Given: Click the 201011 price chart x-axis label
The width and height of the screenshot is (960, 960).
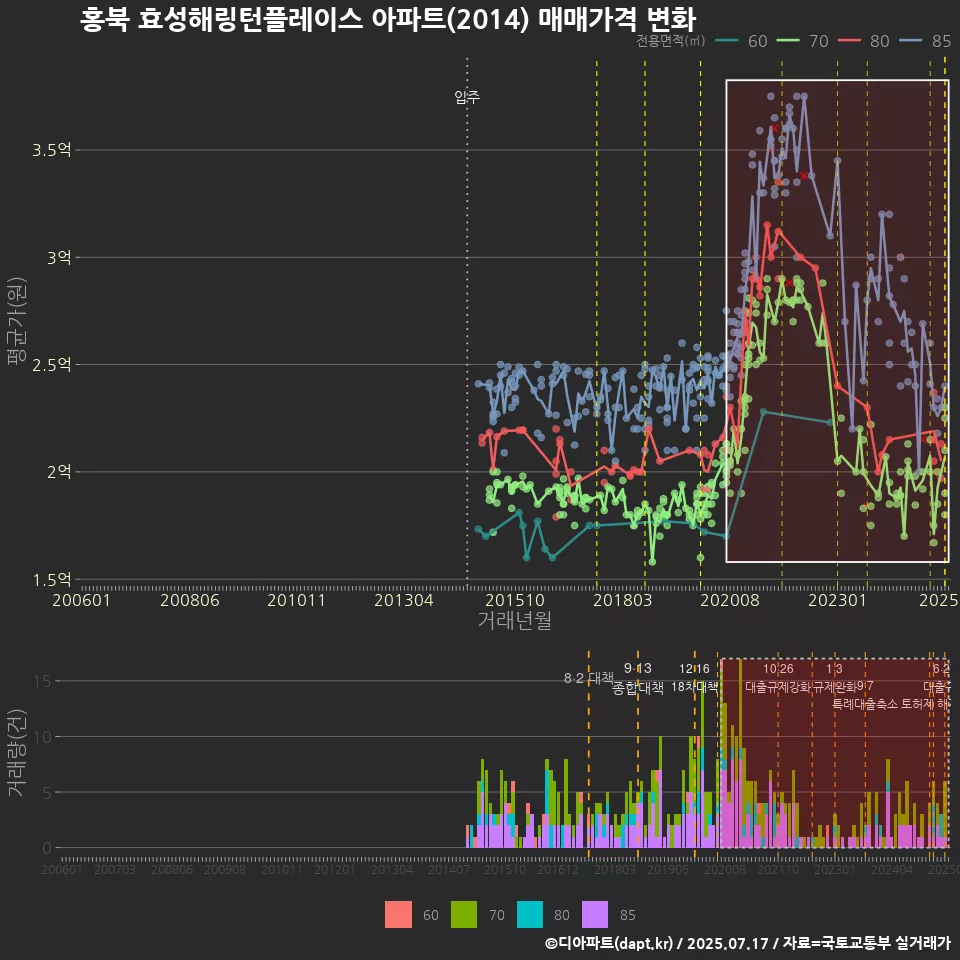Looking at the screenshot, I should click(296, 600).
